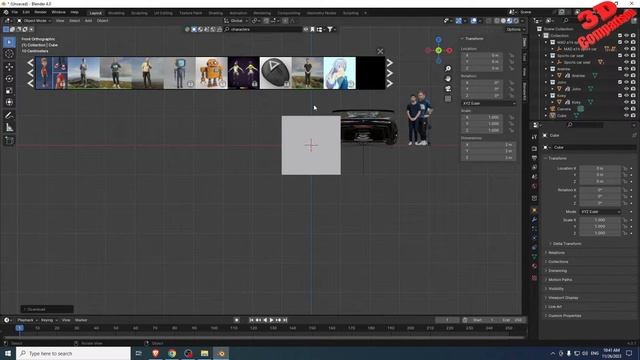Select the Add Cube tool

[x=9, y=141]
